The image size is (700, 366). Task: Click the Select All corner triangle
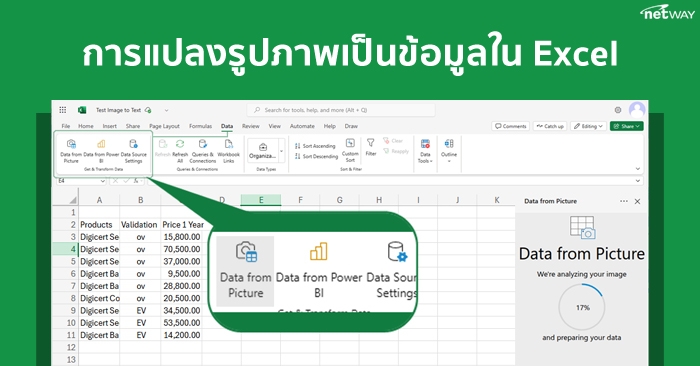coord(74,200)
